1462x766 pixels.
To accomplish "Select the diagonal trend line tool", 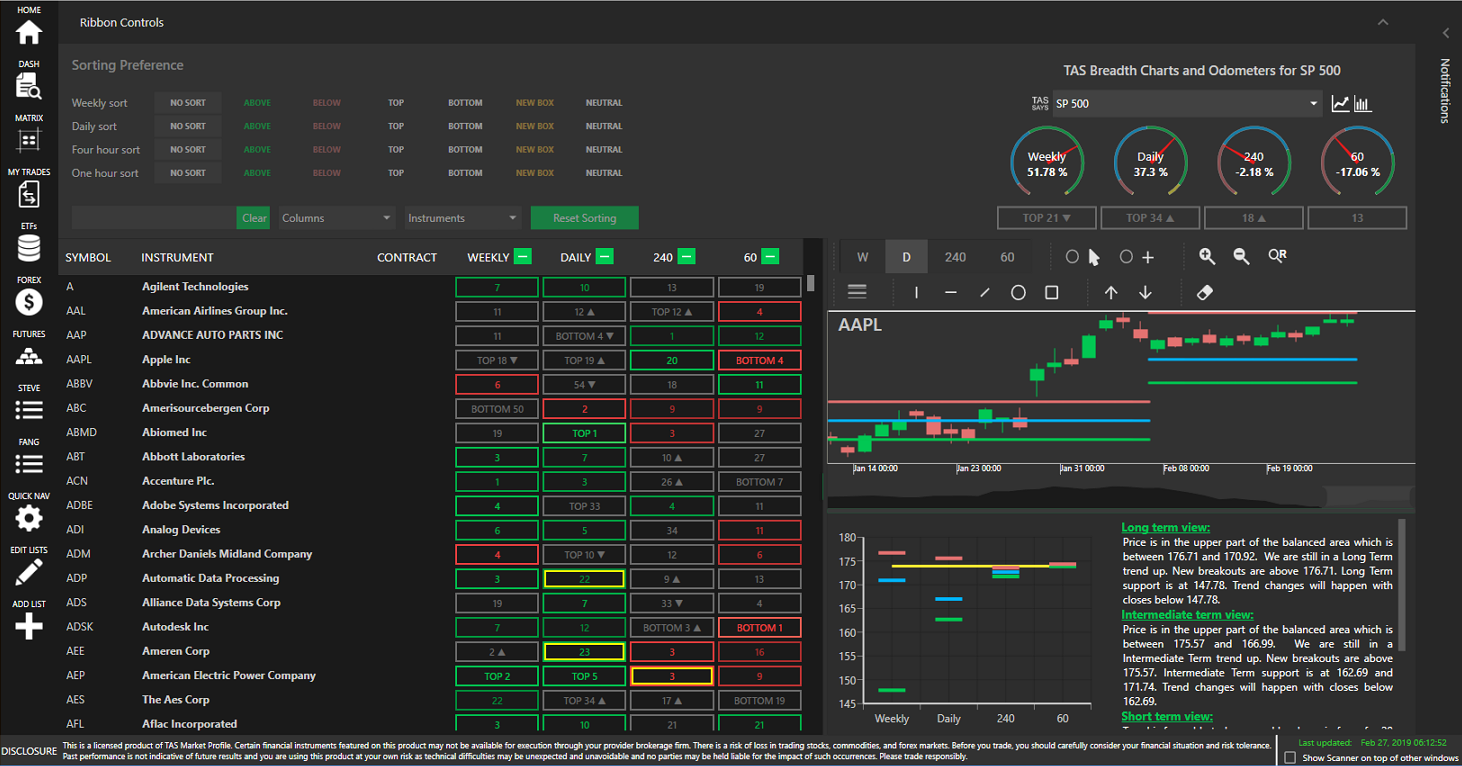I will tap(985, 293).
